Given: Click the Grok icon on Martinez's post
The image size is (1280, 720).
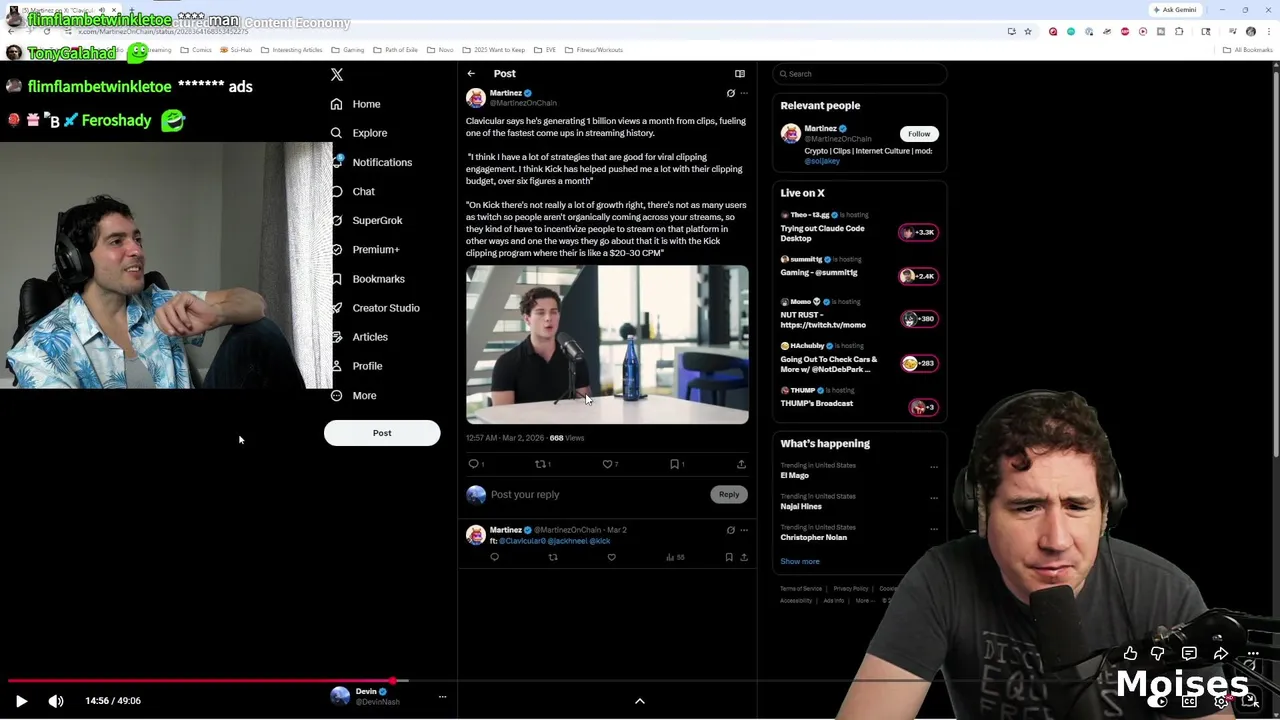Looking at the screenshot, I should (730, 93).
